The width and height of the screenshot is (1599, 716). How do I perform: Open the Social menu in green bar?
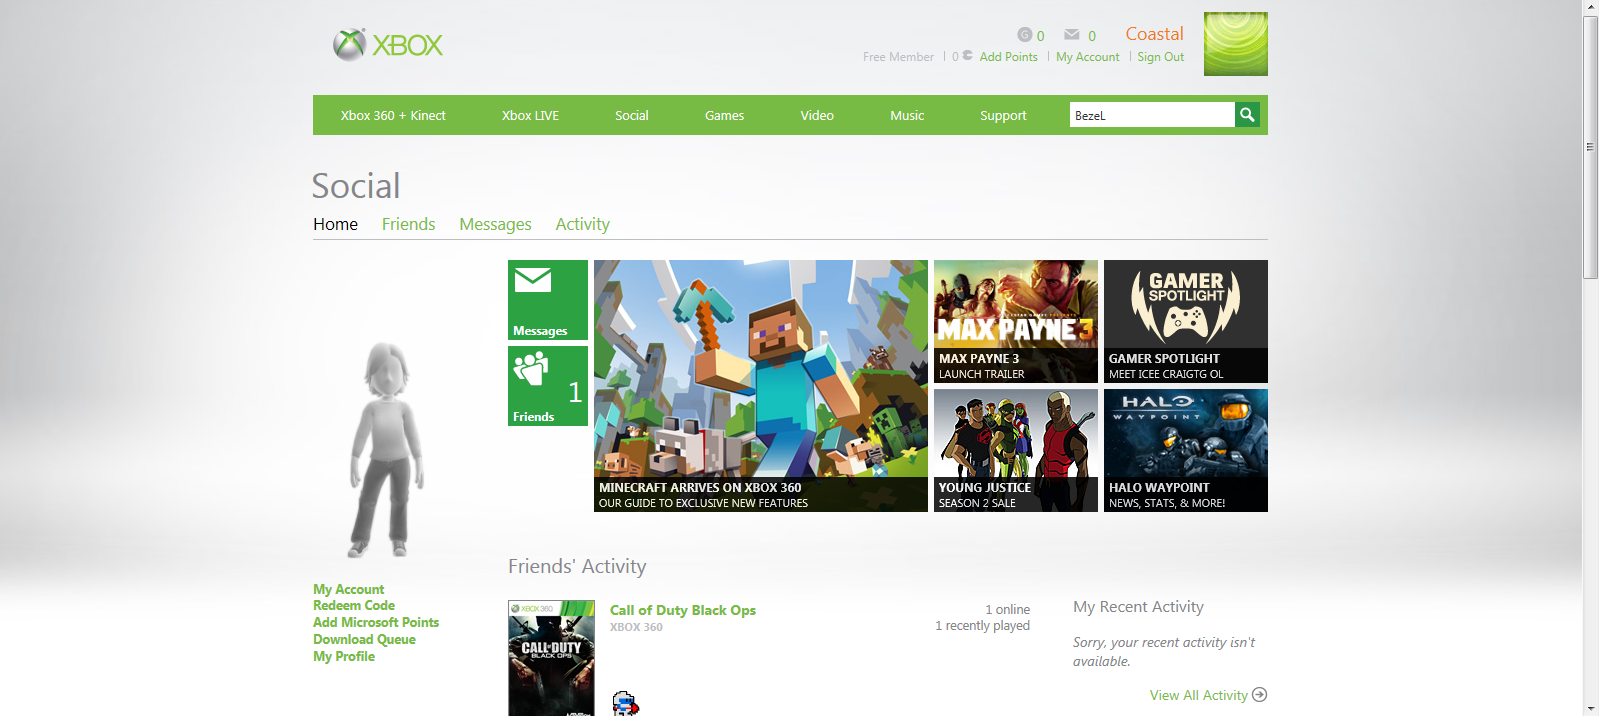click(632, 115)
